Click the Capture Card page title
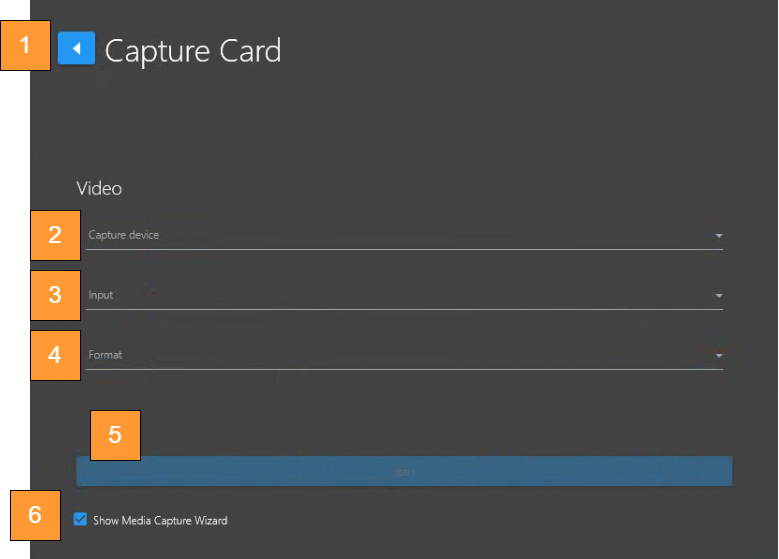The width and height of the screenshot is (779, 559). 193,50
